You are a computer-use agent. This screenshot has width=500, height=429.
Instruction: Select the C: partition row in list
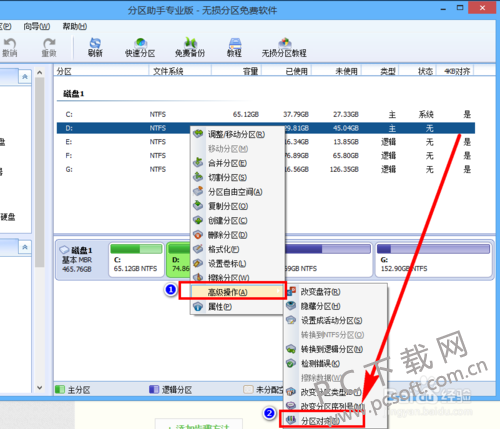266,114
